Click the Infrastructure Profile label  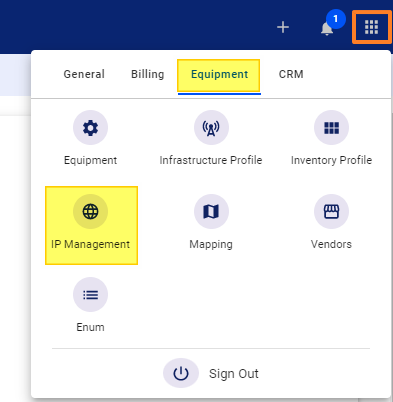pos(211,160)
